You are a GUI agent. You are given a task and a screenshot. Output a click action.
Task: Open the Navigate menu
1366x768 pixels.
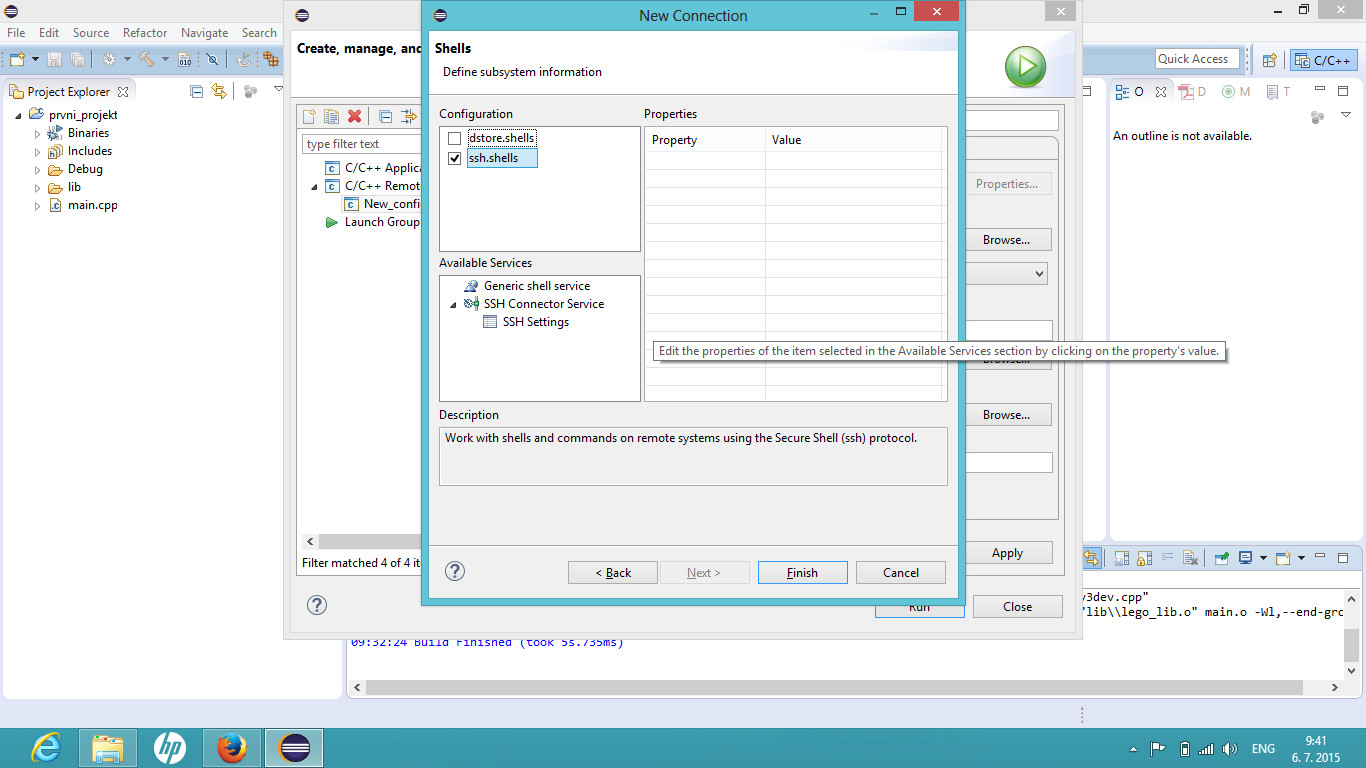pos(204,33)
